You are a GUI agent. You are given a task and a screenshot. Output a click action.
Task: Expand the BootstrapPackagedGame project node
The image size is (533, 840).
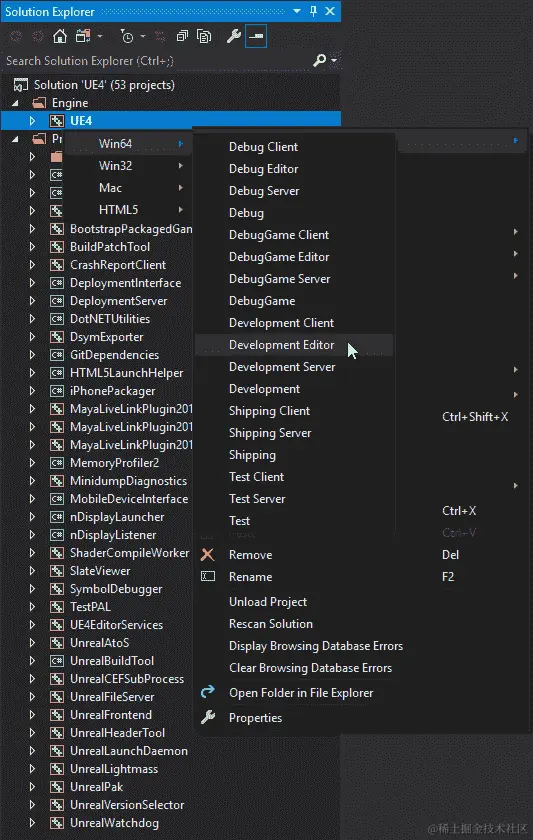32,229
